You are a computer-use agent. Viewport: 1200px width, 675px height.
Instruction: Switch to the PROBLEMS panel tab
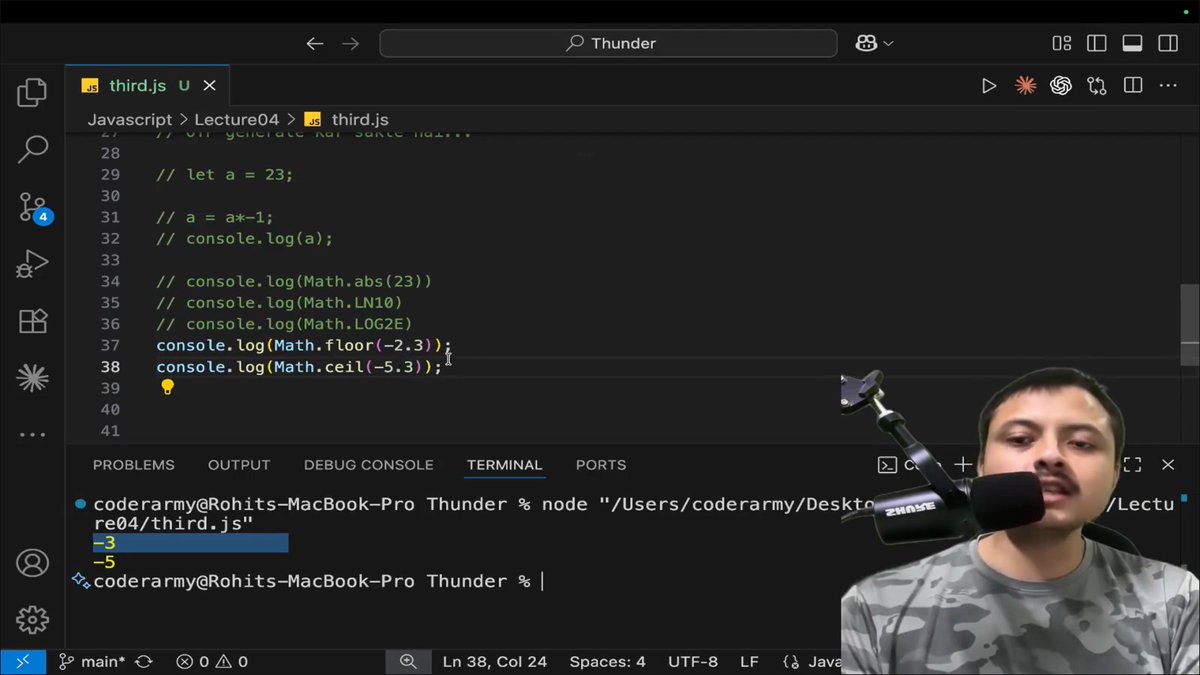(134, 465)
